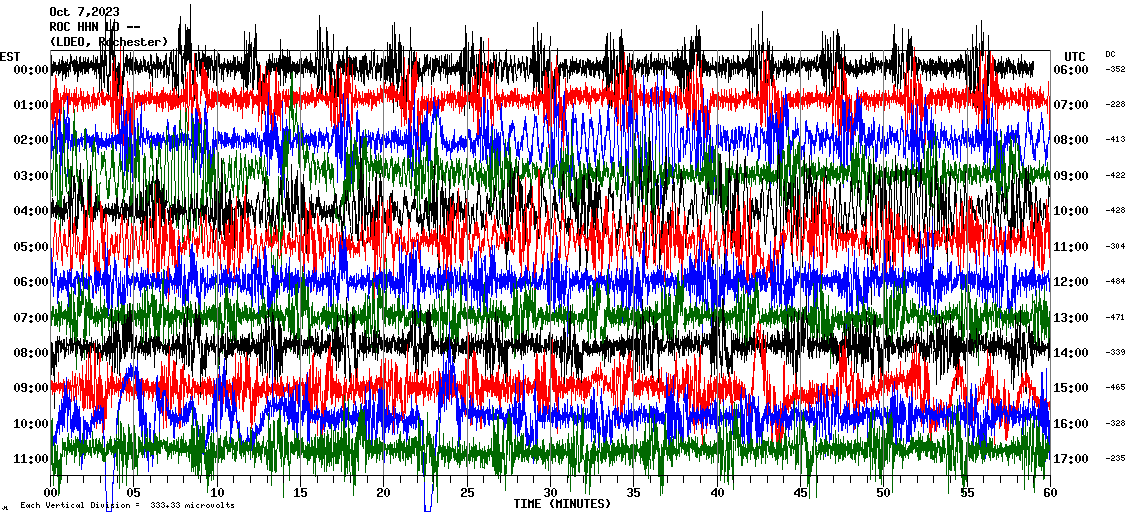Click the 14:00 UTC row label
Image resolution: width=1130 pixels, height=519 pixels.
[x=1071, y=353]
